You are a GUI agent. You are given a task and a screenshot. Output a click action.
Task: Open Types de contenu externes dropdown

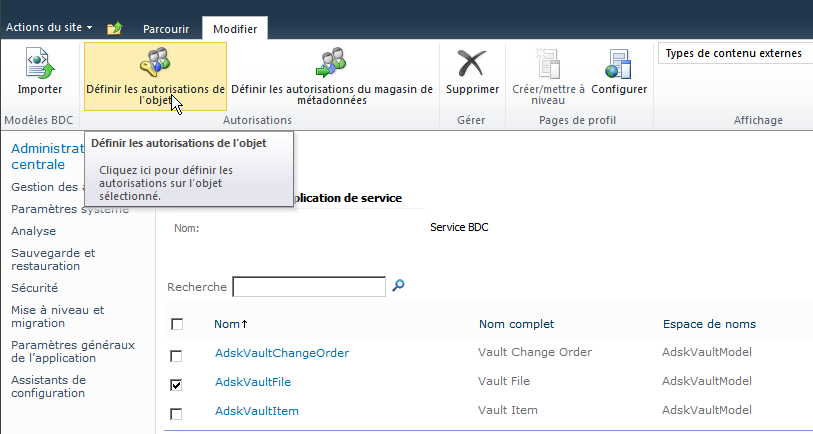coord(734,53)
